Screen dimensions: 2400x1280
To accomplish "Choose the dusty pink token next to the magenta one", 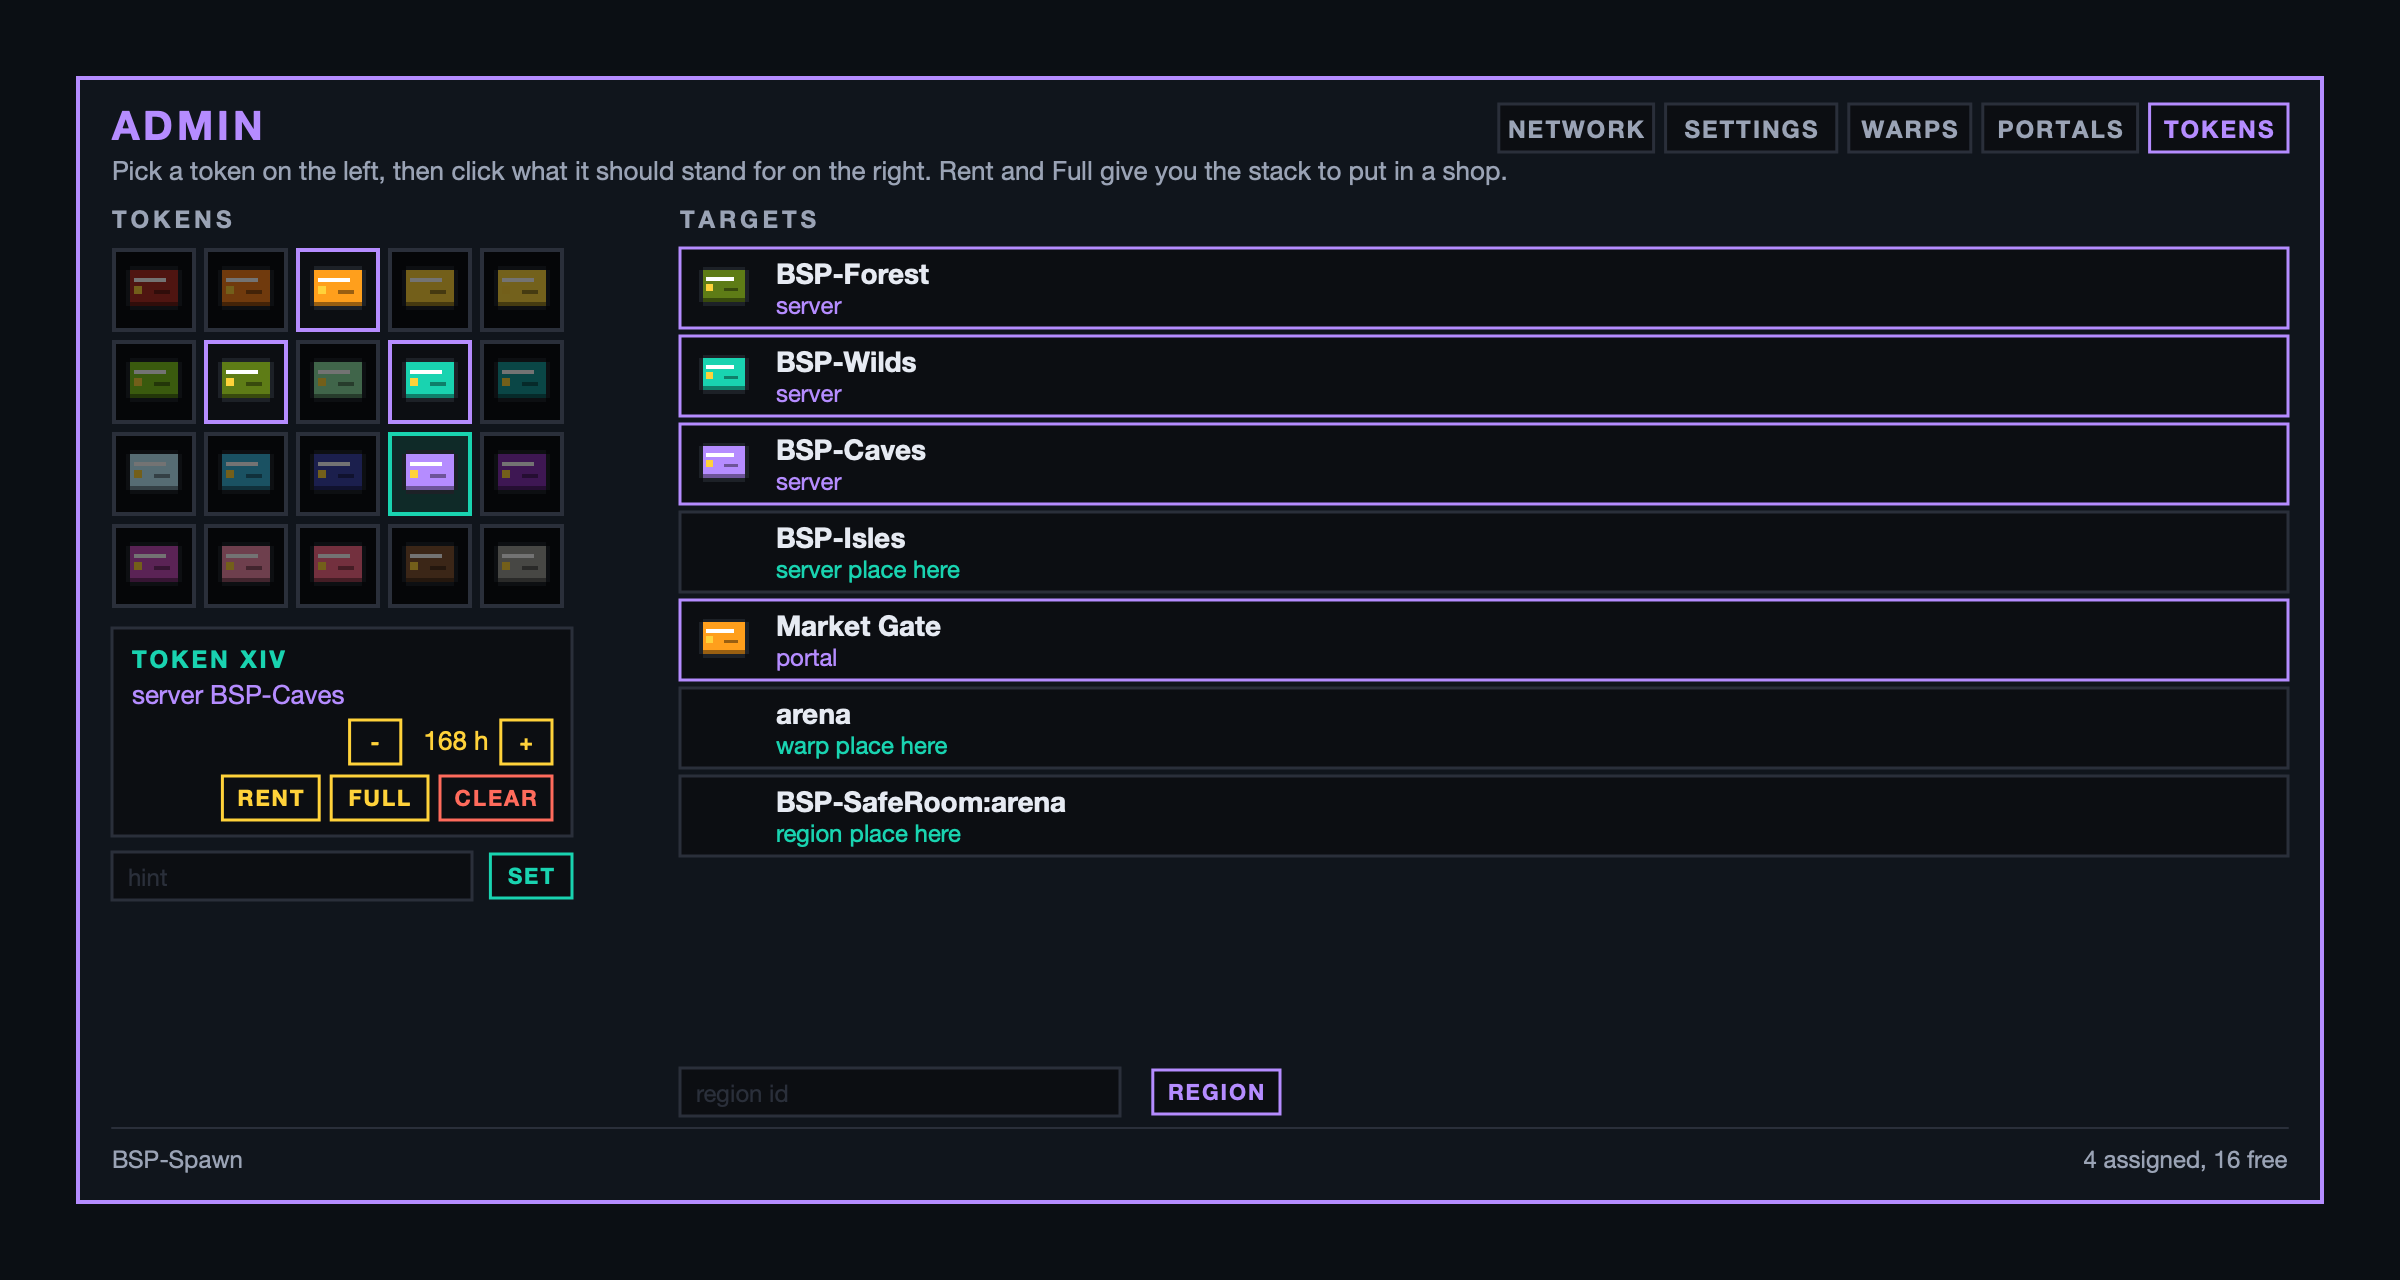I will [245, 566].
